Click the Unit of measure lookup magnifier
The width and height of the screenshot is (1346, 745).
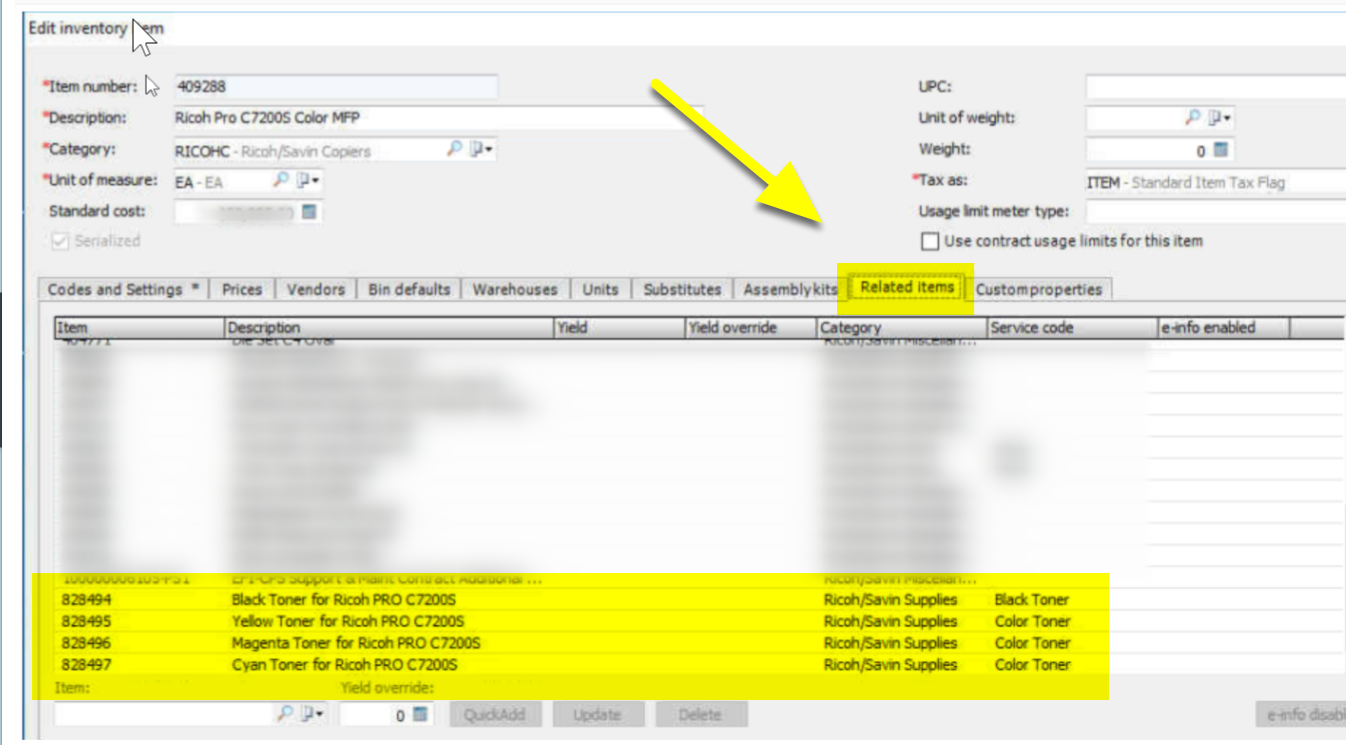click(x=281, y=181)
